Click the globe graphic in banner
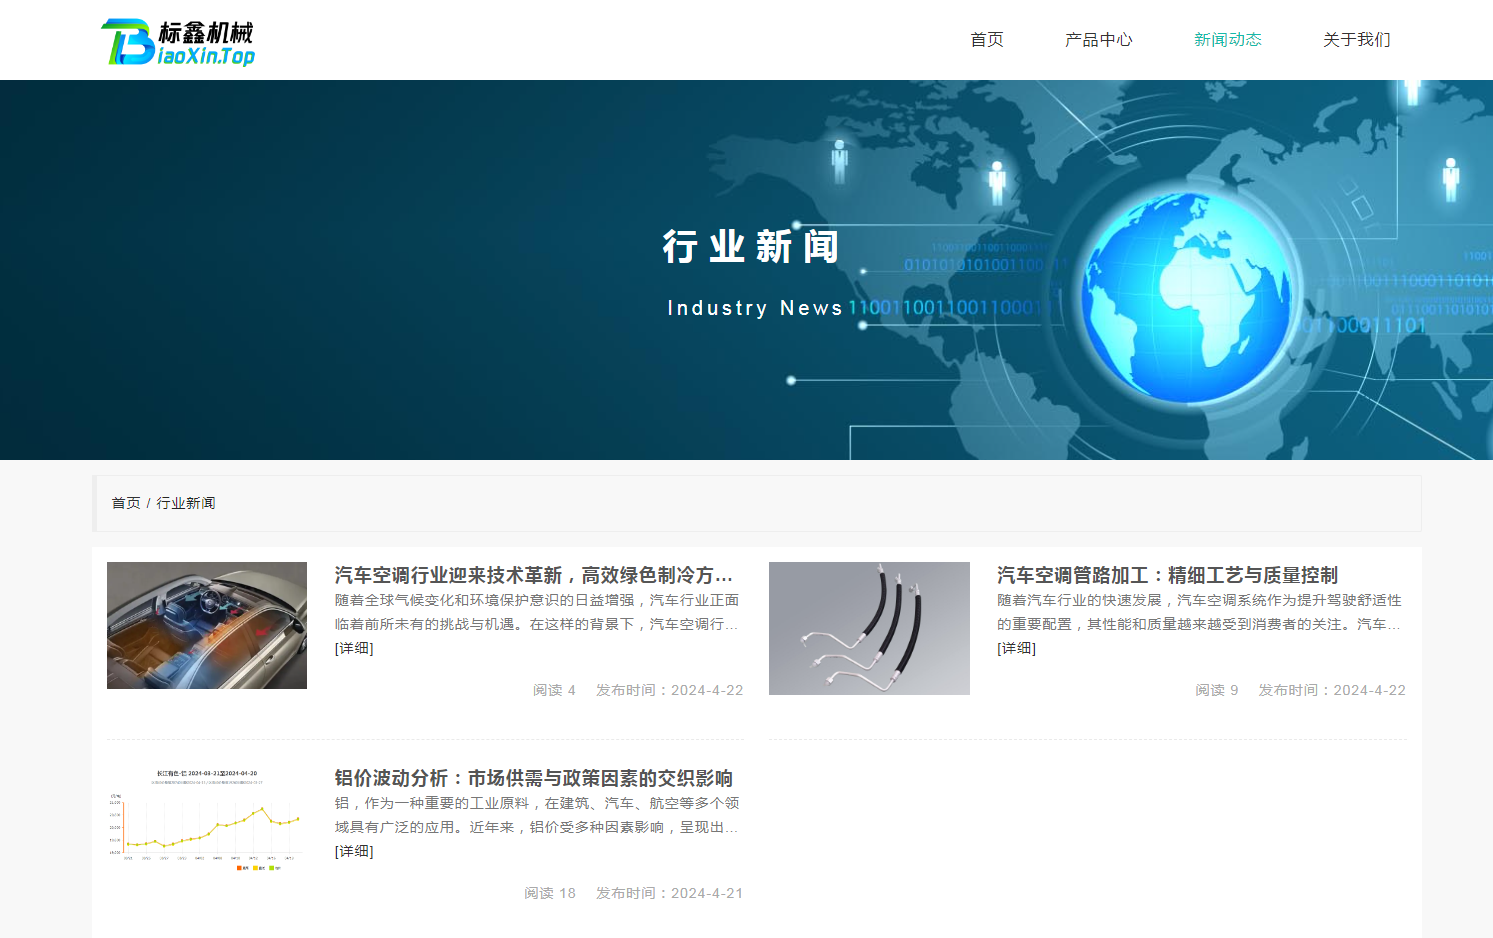The height and width of the screenshot is (938, 1493). (x=1187, y=298)
